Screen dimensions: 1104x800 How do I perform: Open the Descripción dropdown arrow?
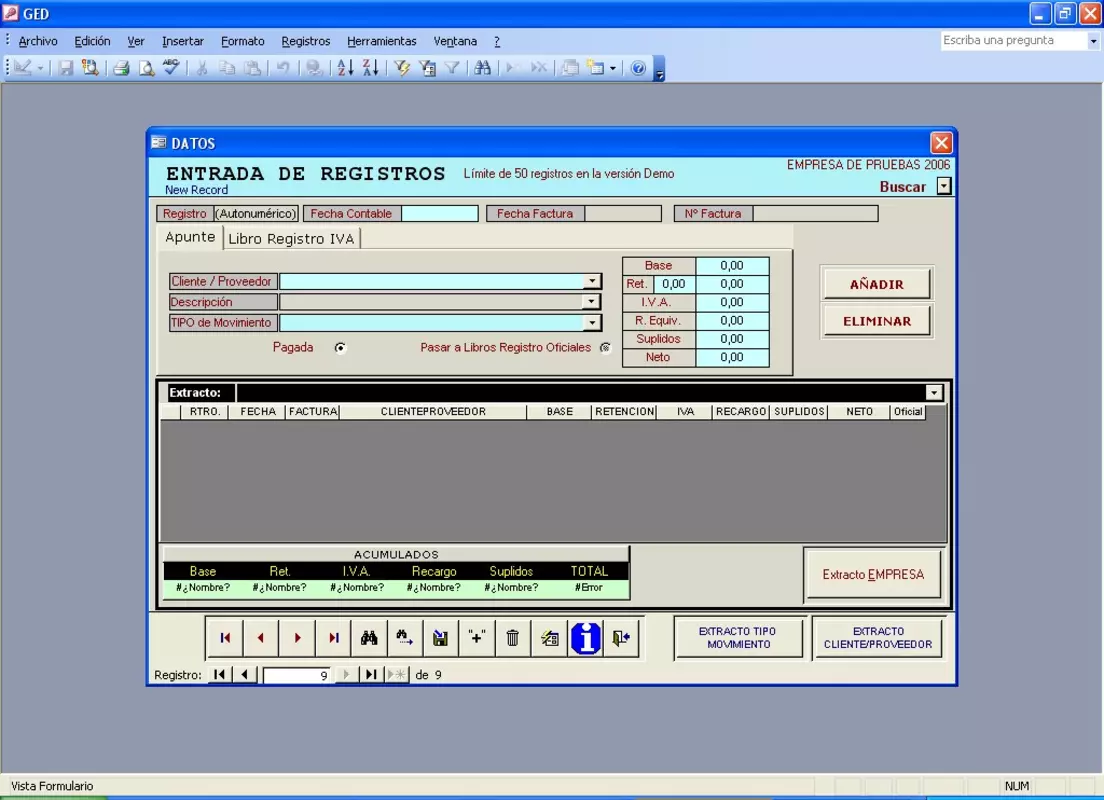tap(592, 301)
